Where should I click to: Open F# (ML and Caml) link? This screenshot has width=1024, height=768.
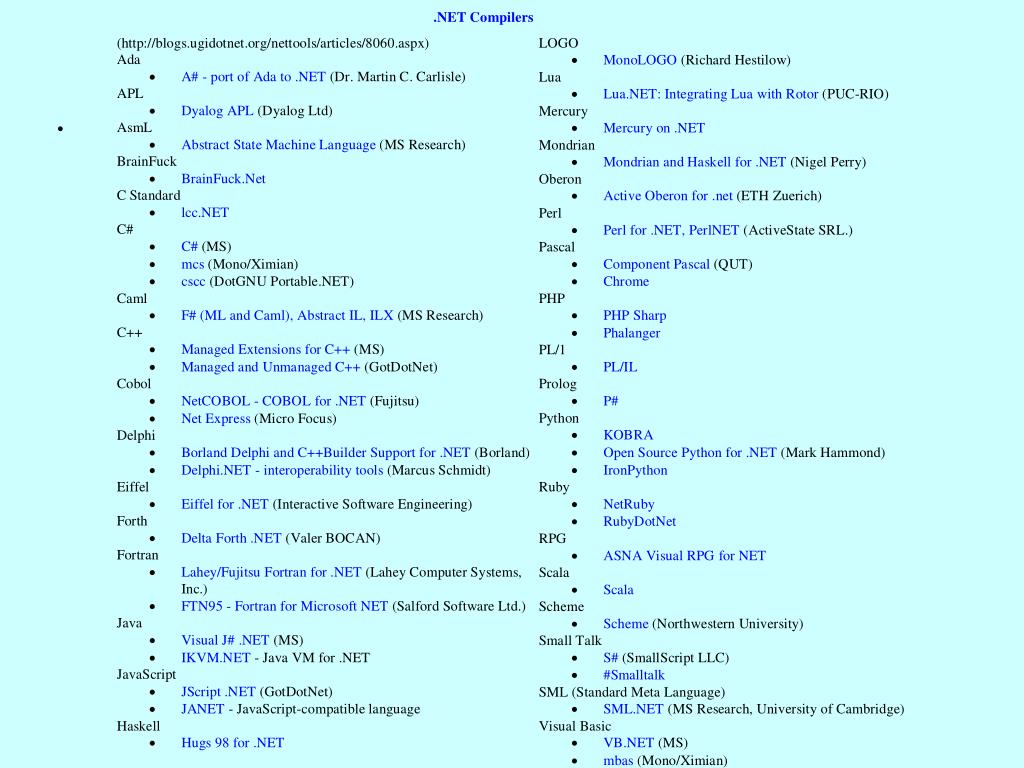(x=287, y=315)
